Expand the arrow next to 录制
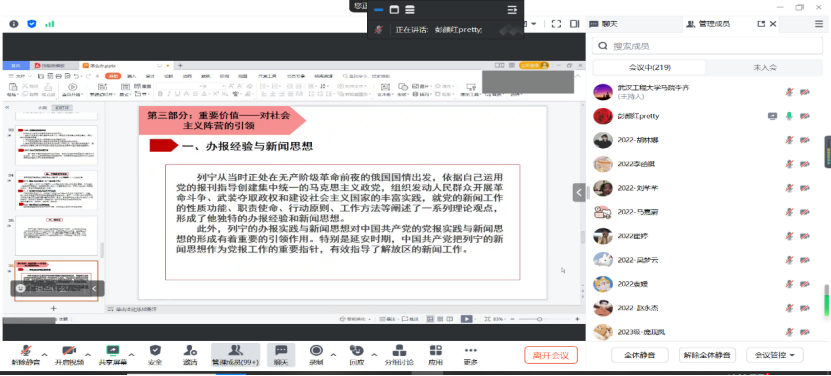This screenshot has height=376, width=831. (x=333, y=355)
